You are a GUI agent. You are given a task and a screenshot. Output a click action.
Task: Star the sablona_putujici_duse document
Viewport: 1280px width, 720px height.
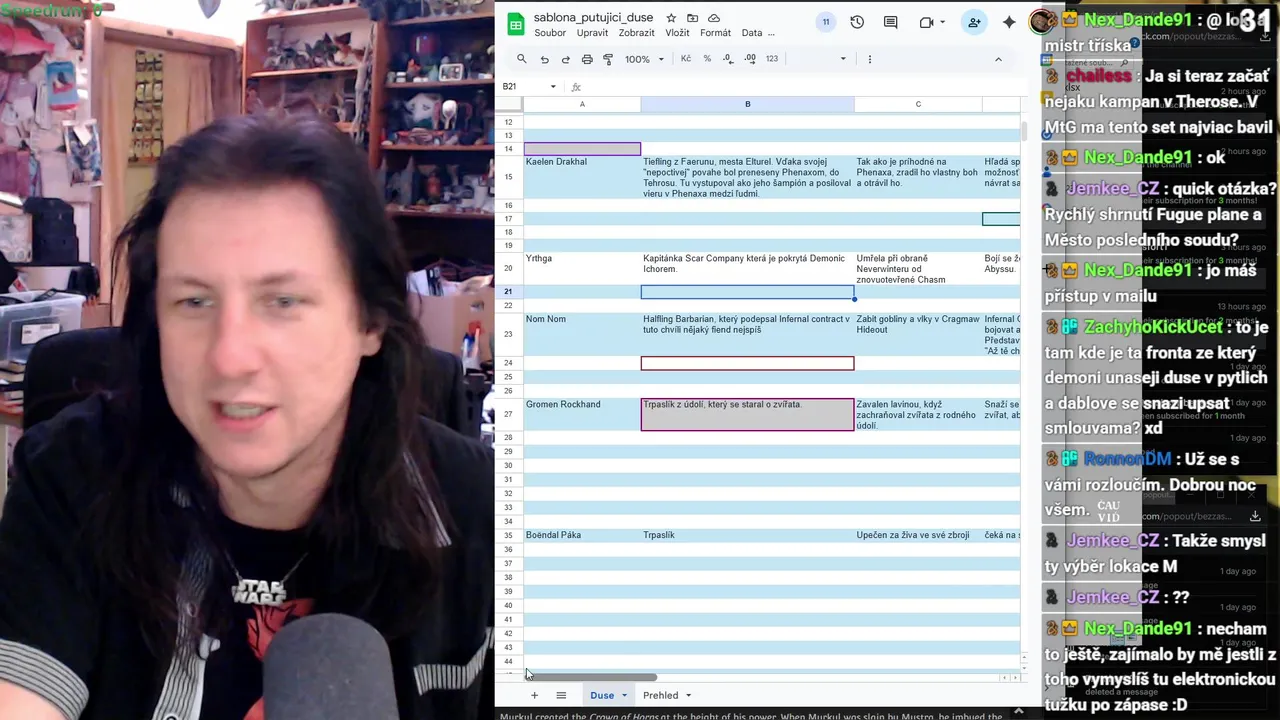coord(671,18)
